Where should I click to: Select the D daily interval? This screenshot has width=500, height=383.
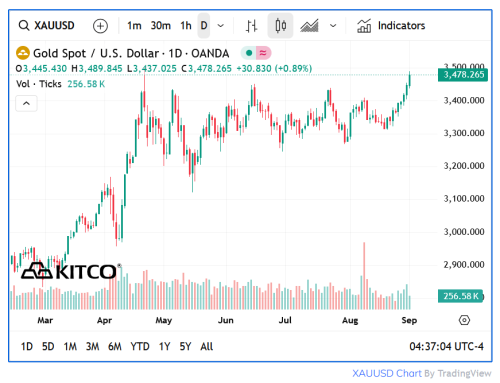click(x=204, y=26)
